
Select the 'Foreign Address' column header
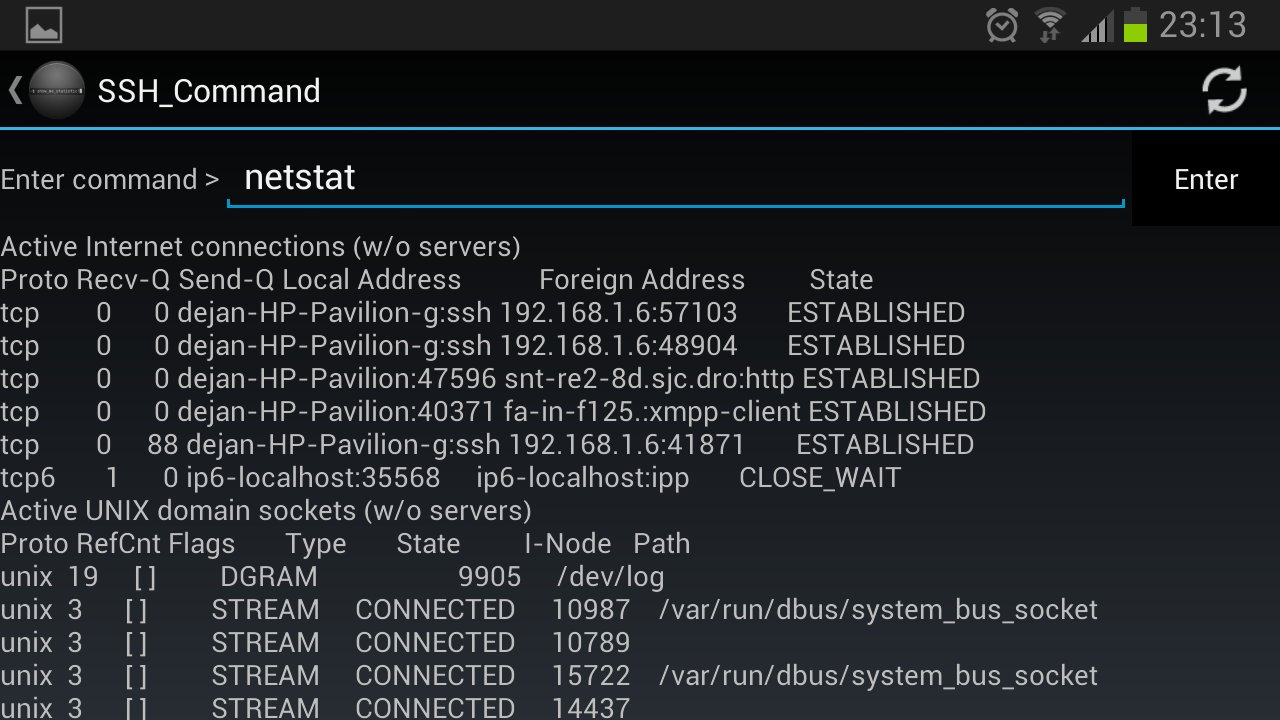pos(642,280)
